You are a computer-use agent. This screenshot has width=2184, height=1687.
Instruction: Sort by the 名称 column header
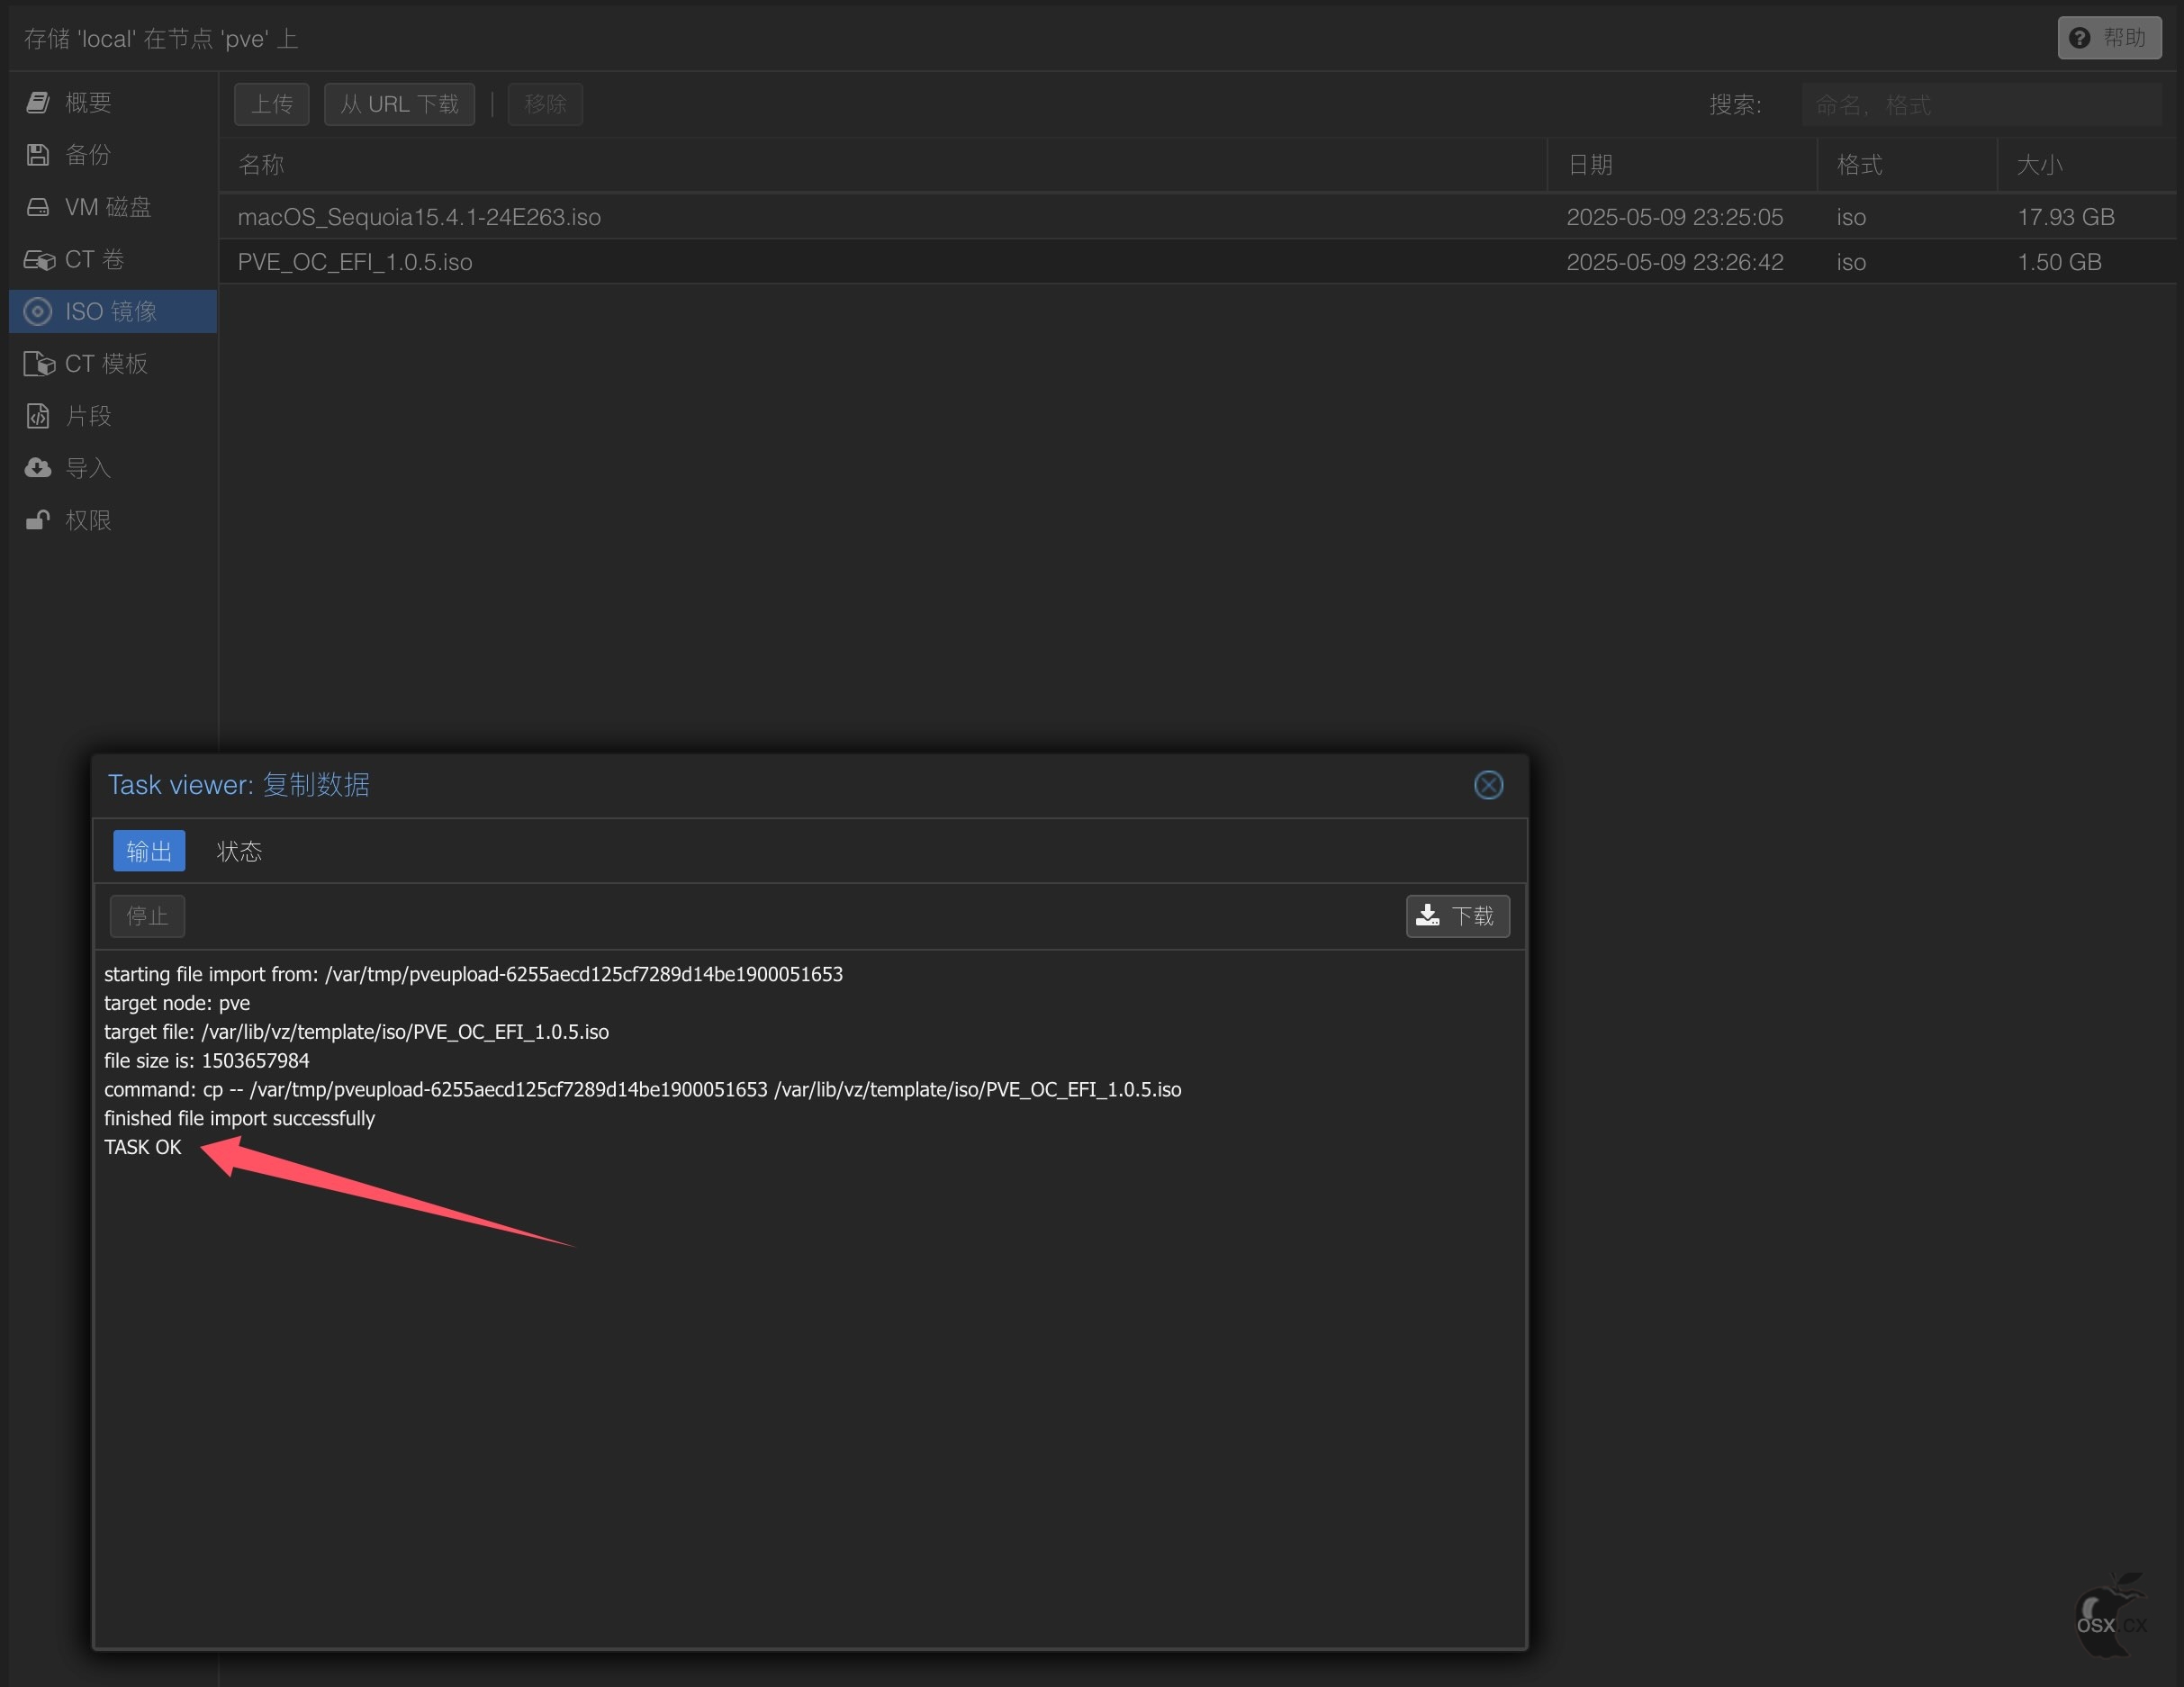(883, 164)
